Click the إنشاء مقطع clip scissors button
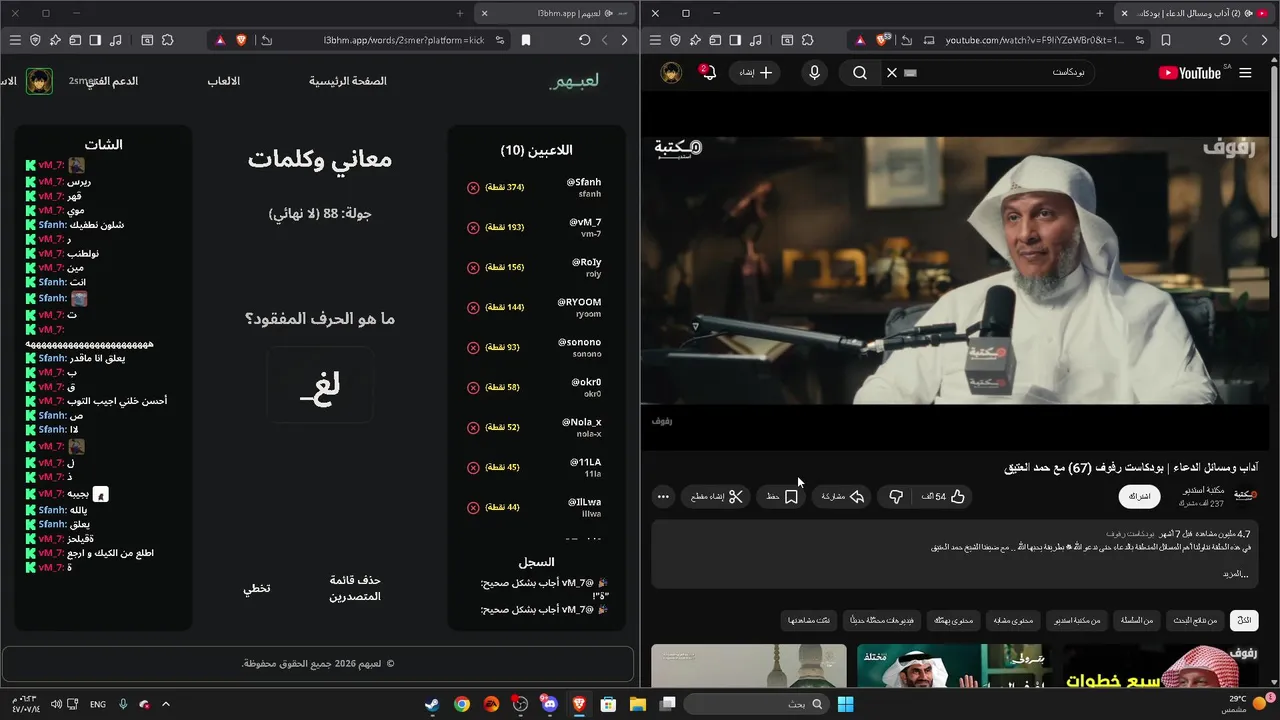The width and height of the screenshot is (1280, 720). pos(717,496)
